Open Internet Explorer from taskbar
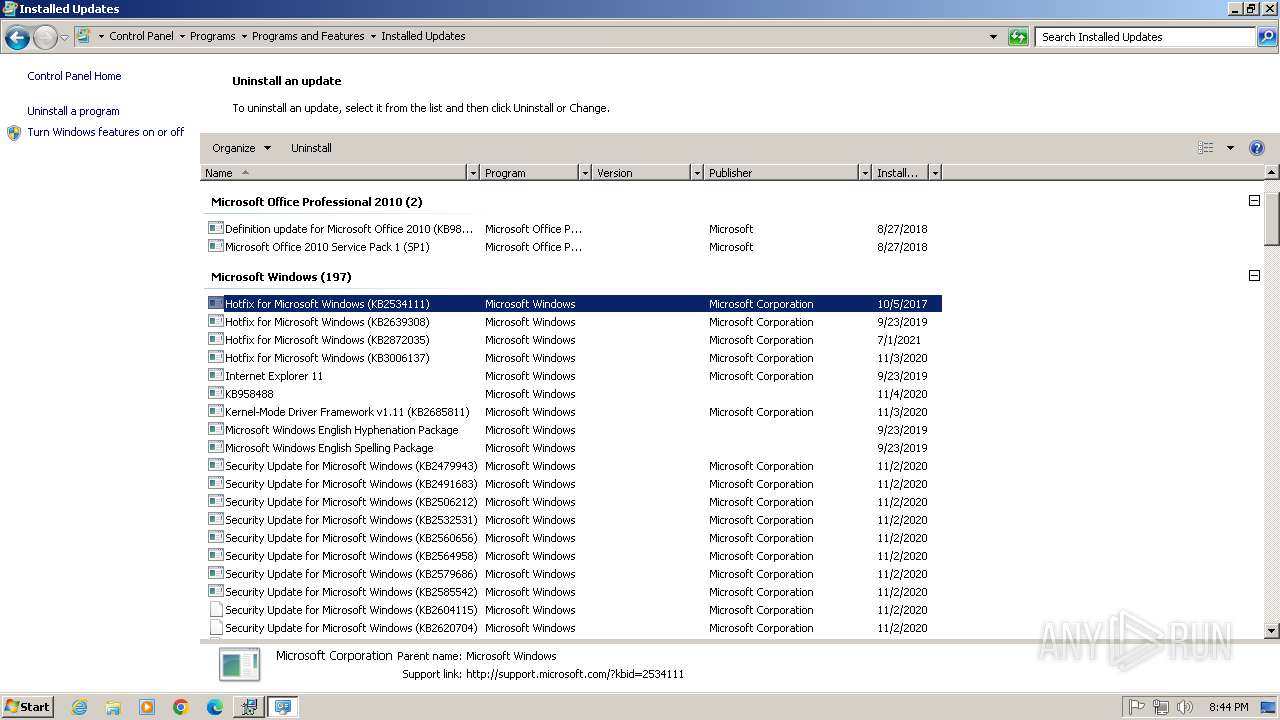Screen dimensions: 1280x720 click(79, 707)
